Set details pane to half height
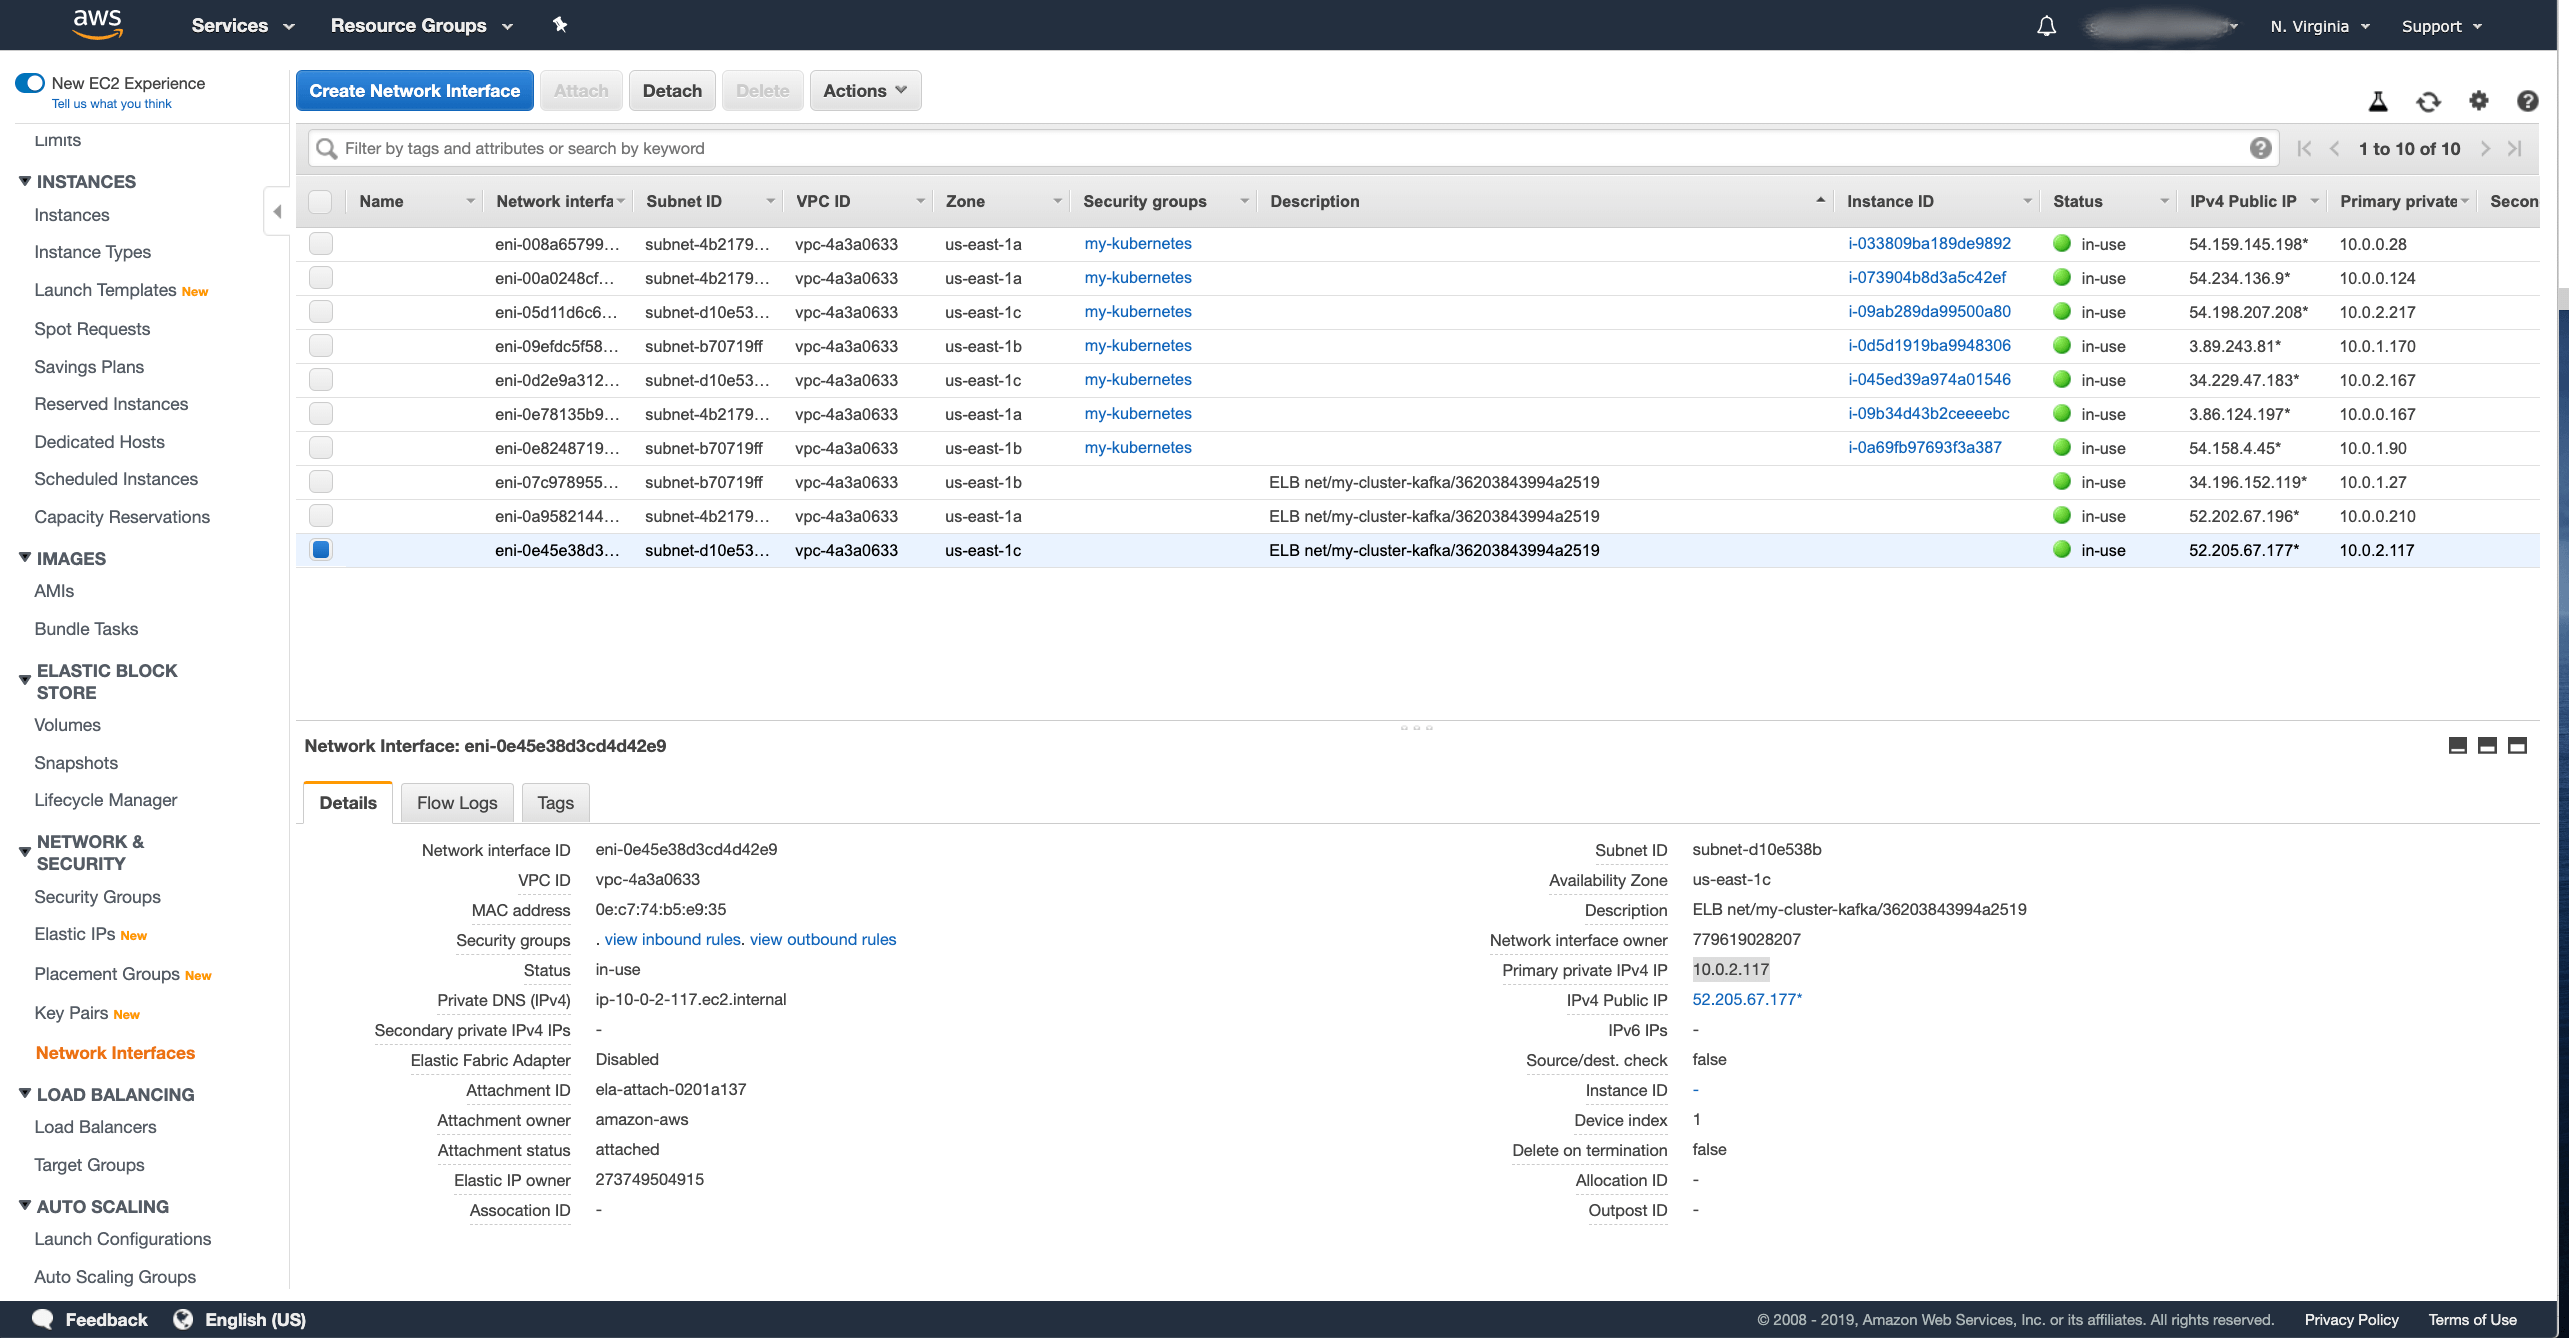 pos(2487,746)
